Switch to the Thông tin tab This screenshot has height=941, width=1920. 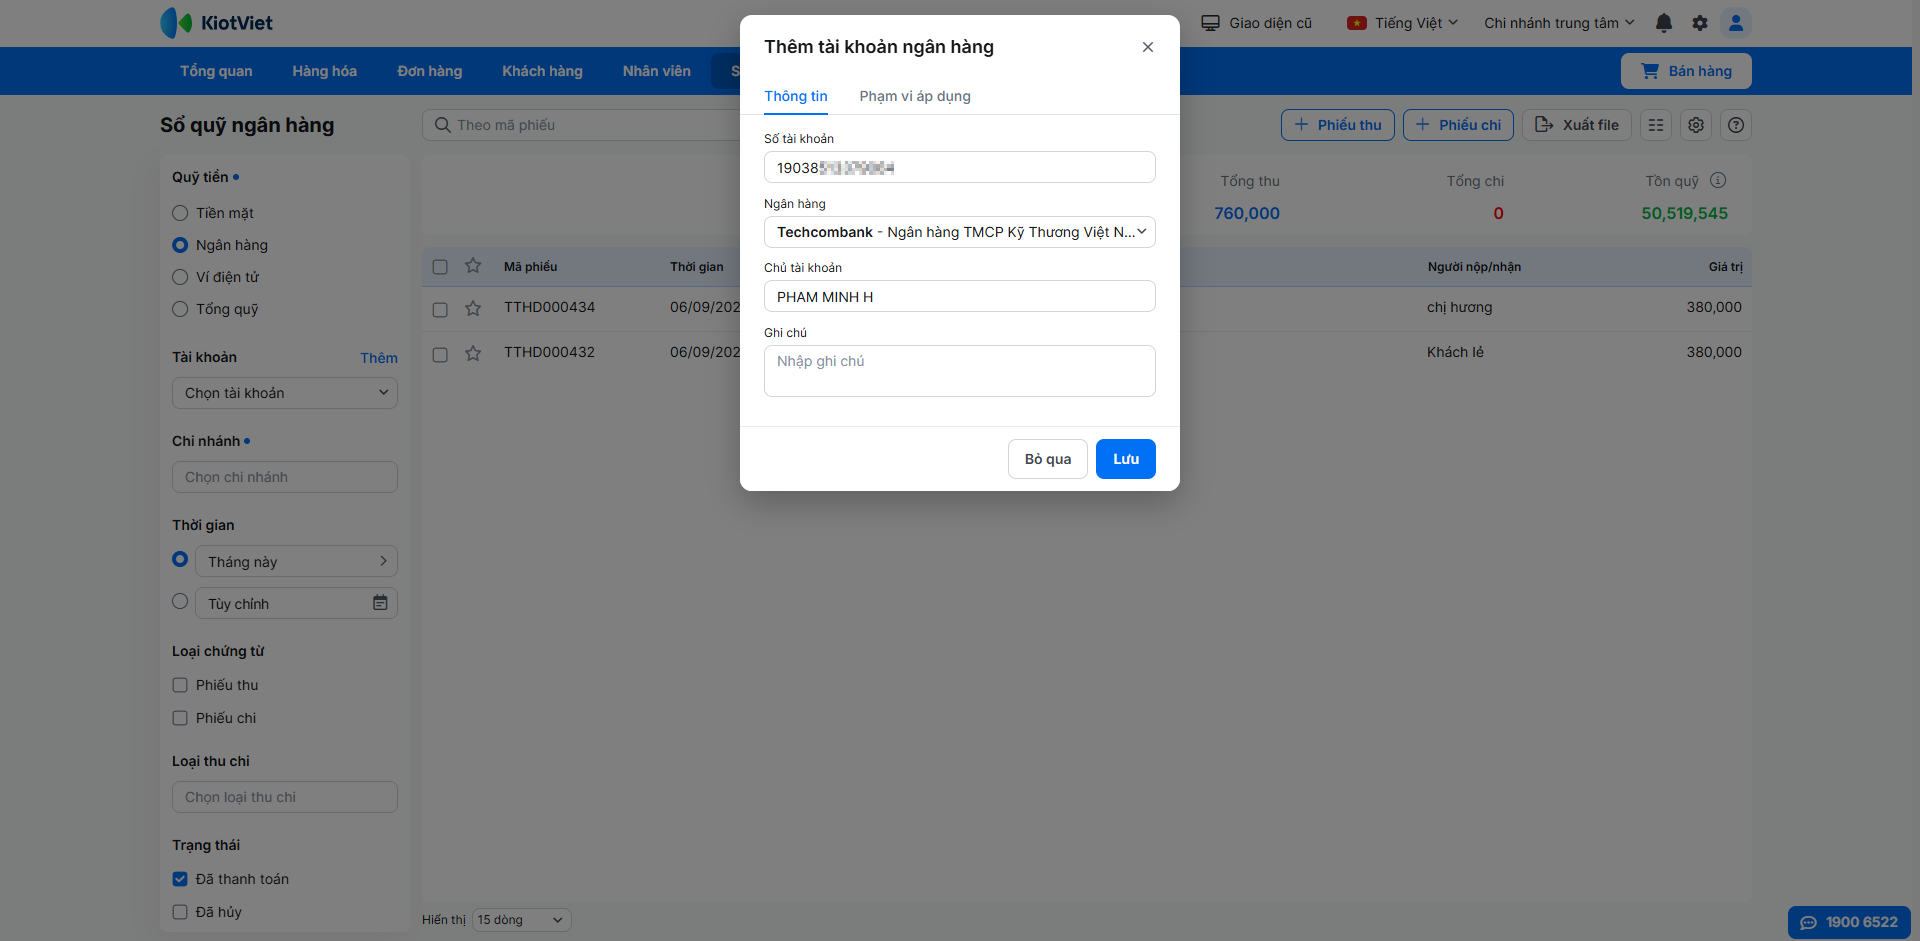click(x=796, y=96)
